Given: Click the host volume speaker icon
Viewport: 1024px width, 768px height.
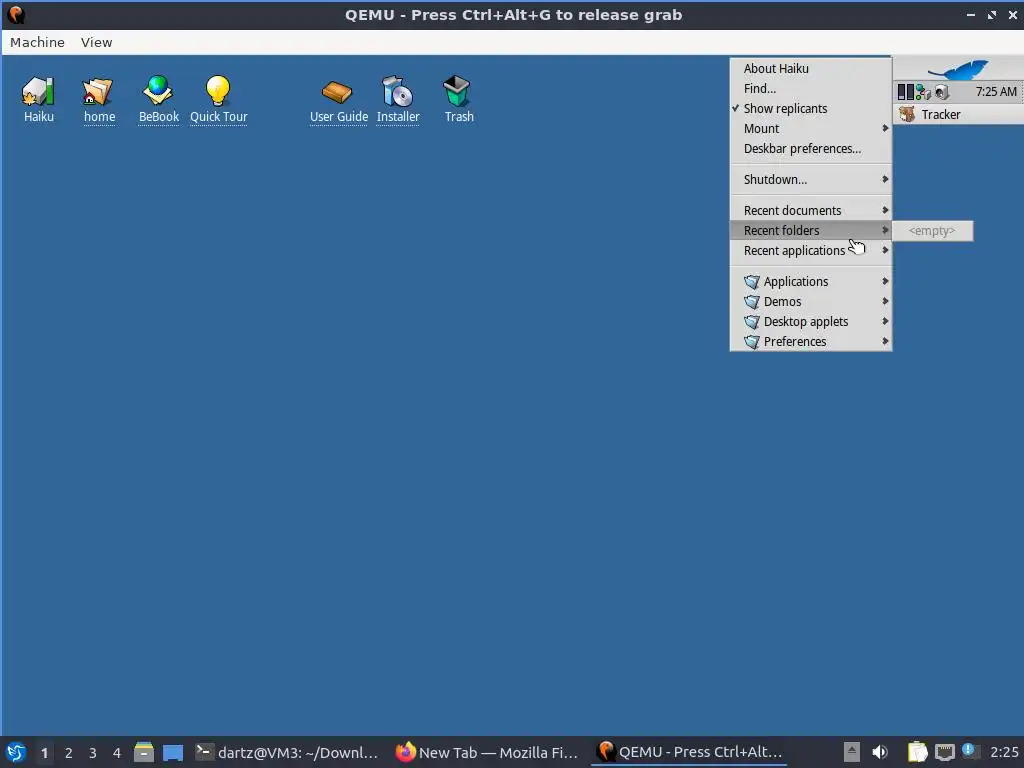Looking at the screenshot, I should coord(880,752).
